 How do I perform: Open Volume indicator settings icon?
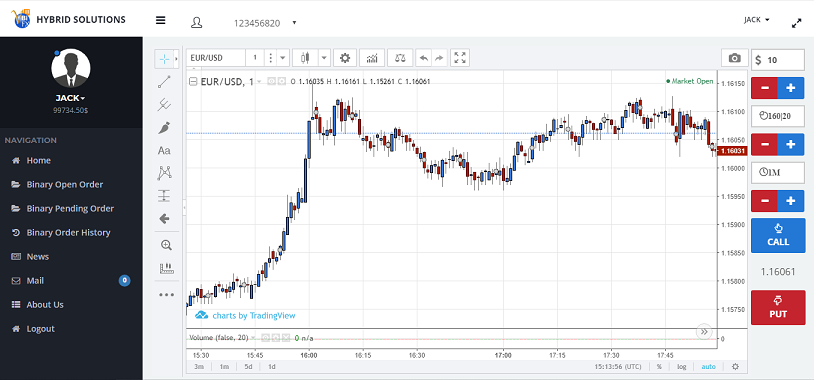tap(276, 338)
